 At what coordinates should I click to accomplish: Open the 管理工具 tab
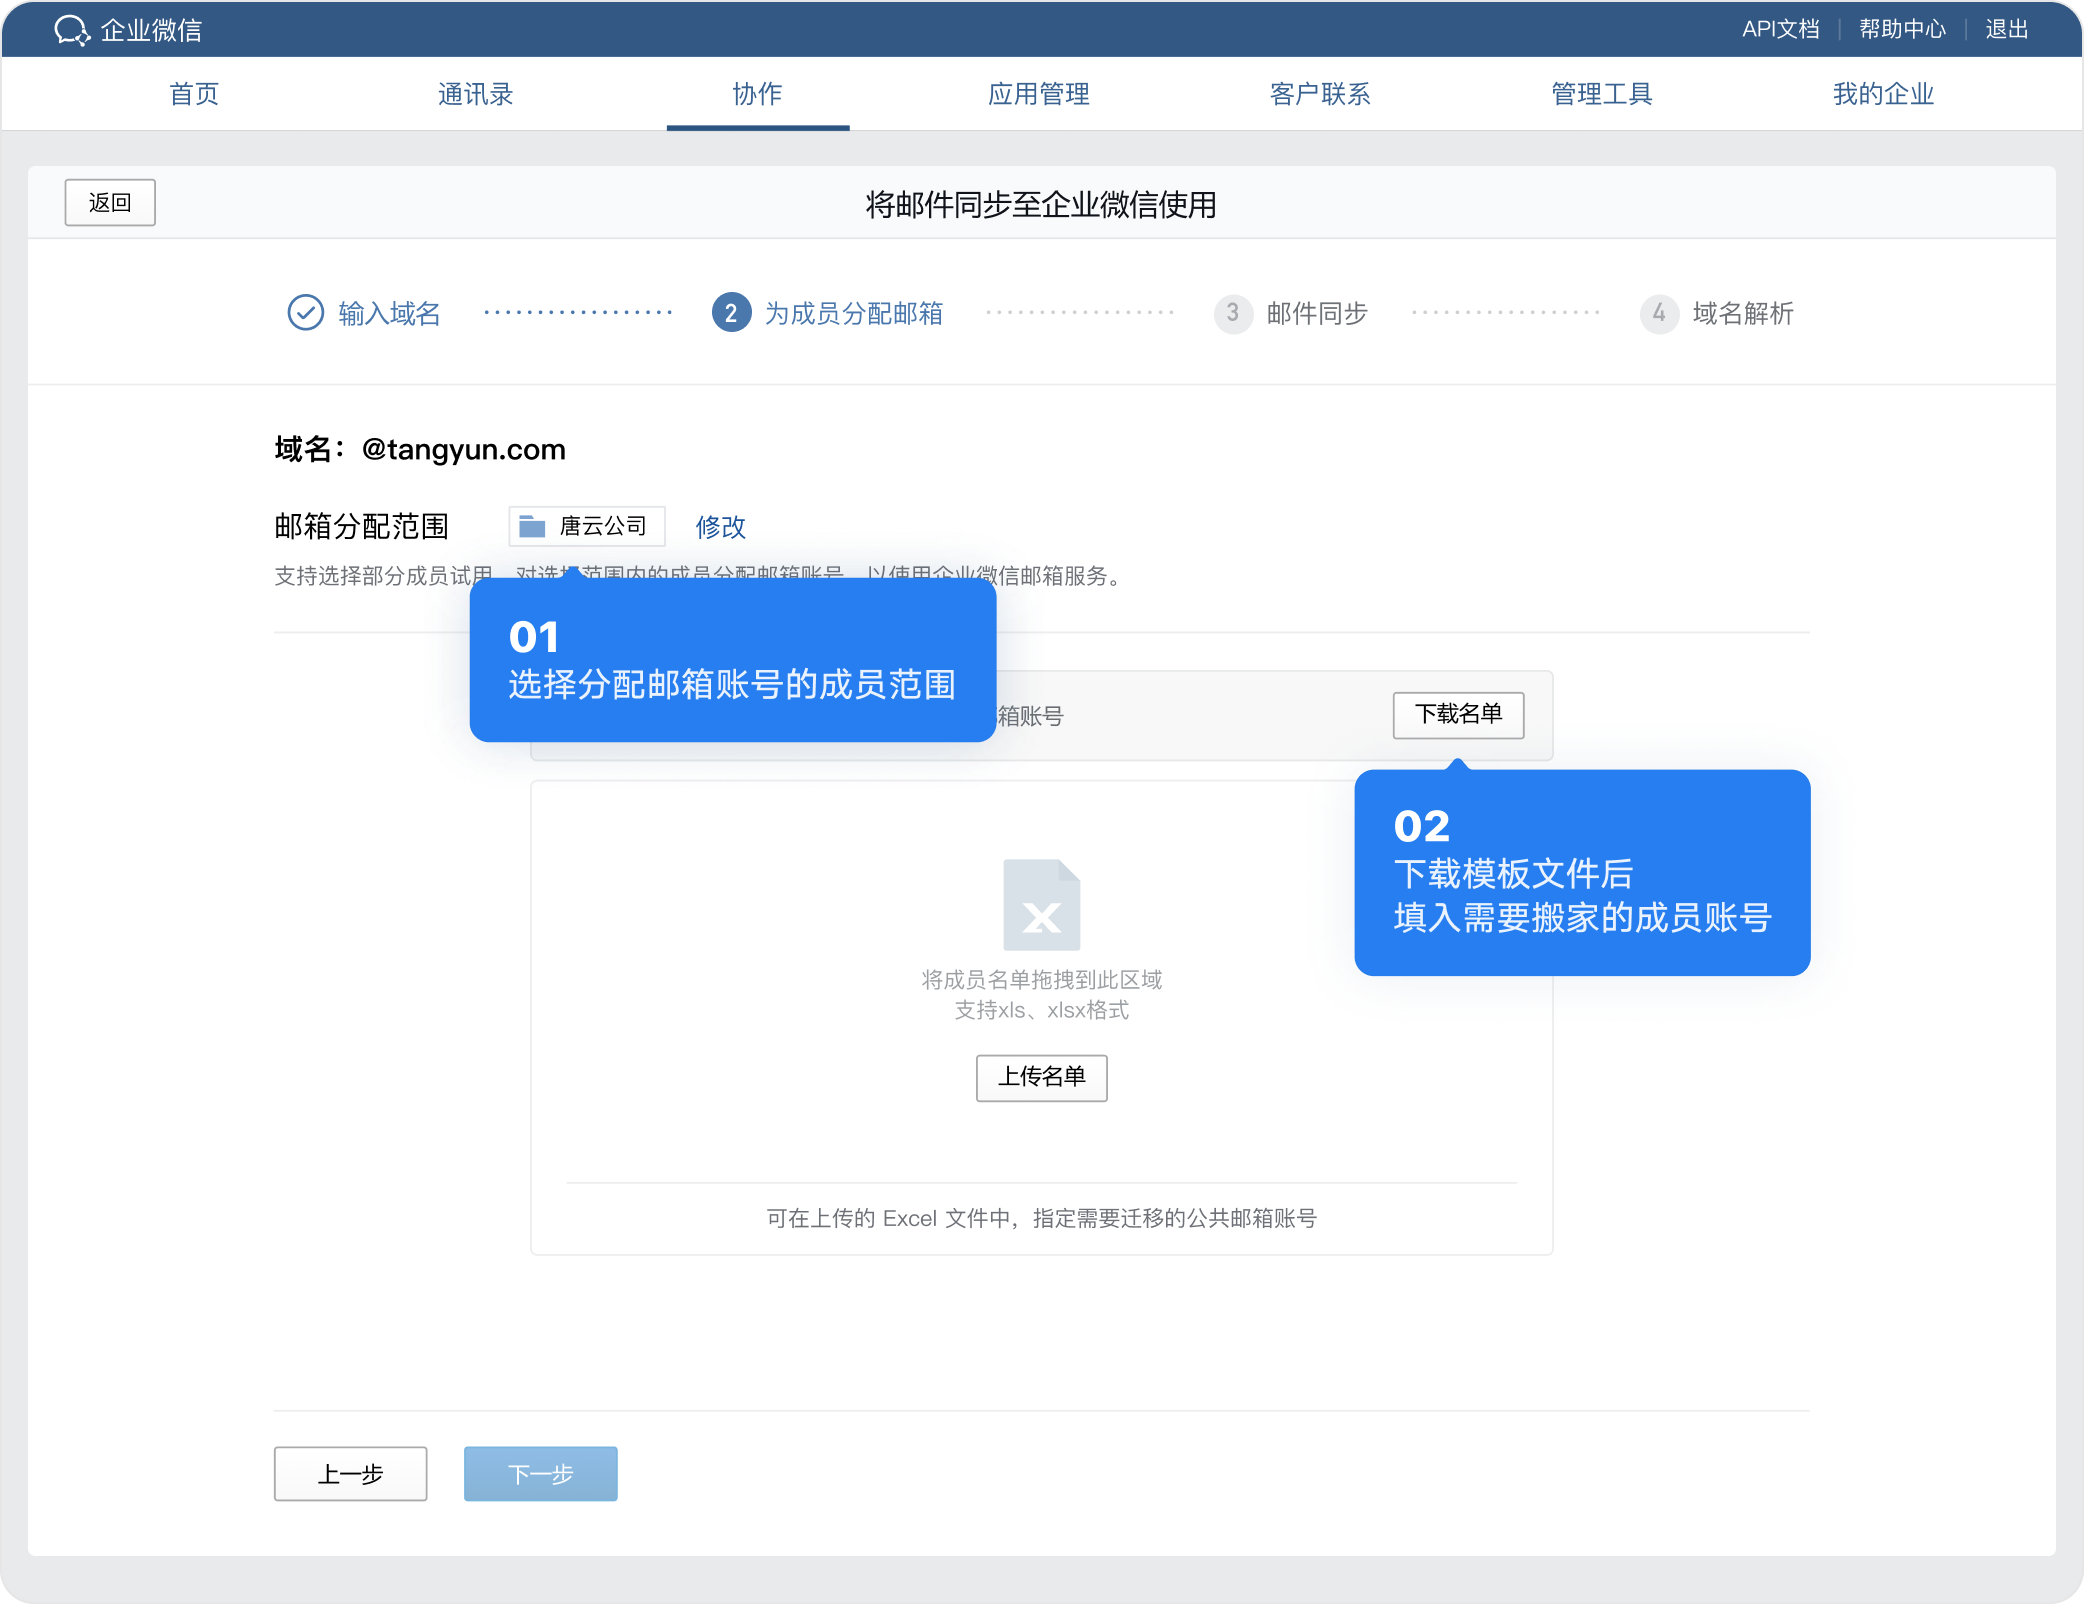(x=1601, y=94)
